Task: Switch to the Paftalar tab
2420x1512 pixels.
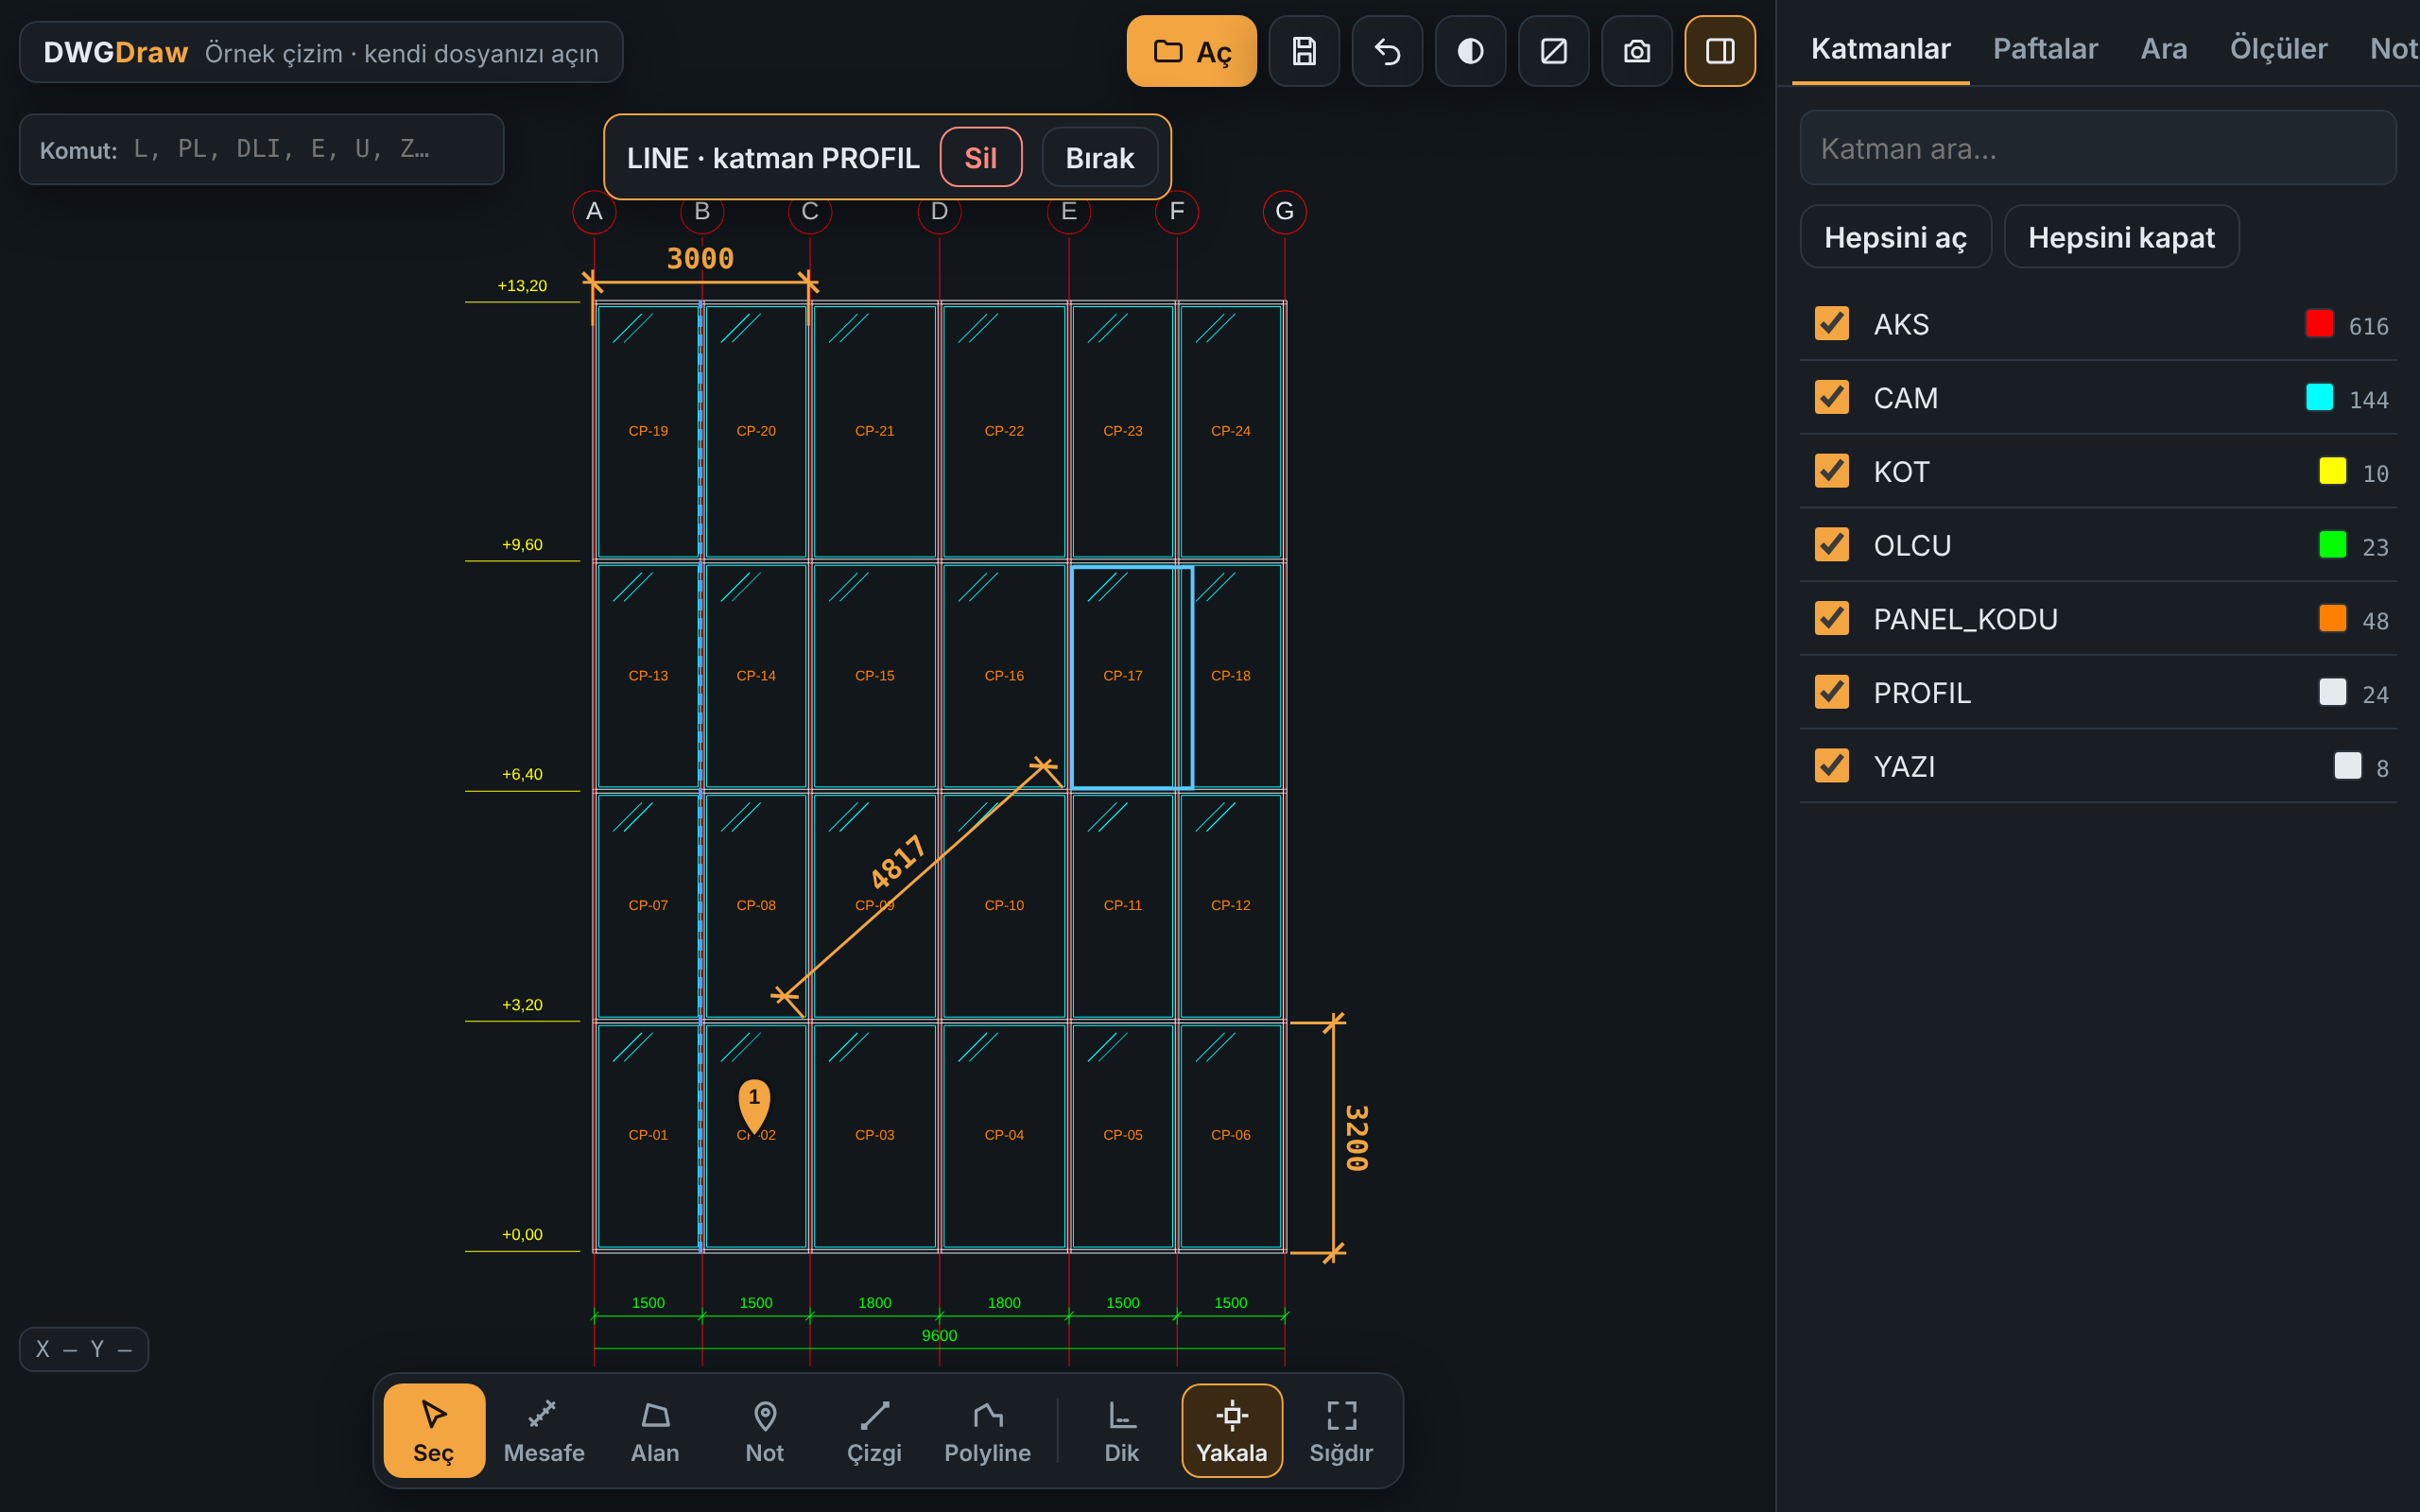Action: tap(2044, 48)
